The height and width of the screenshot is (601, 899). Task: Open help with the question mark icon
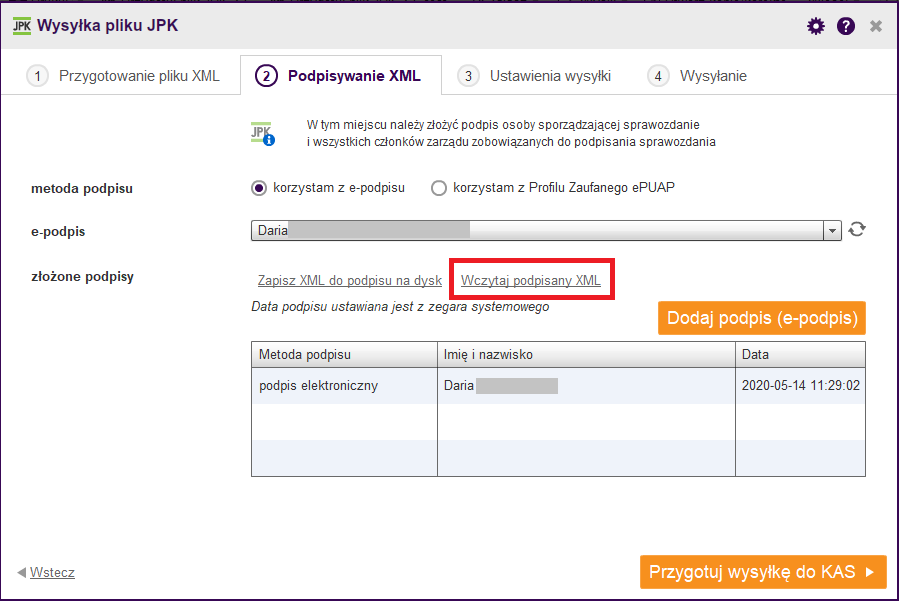coord(846,26)
